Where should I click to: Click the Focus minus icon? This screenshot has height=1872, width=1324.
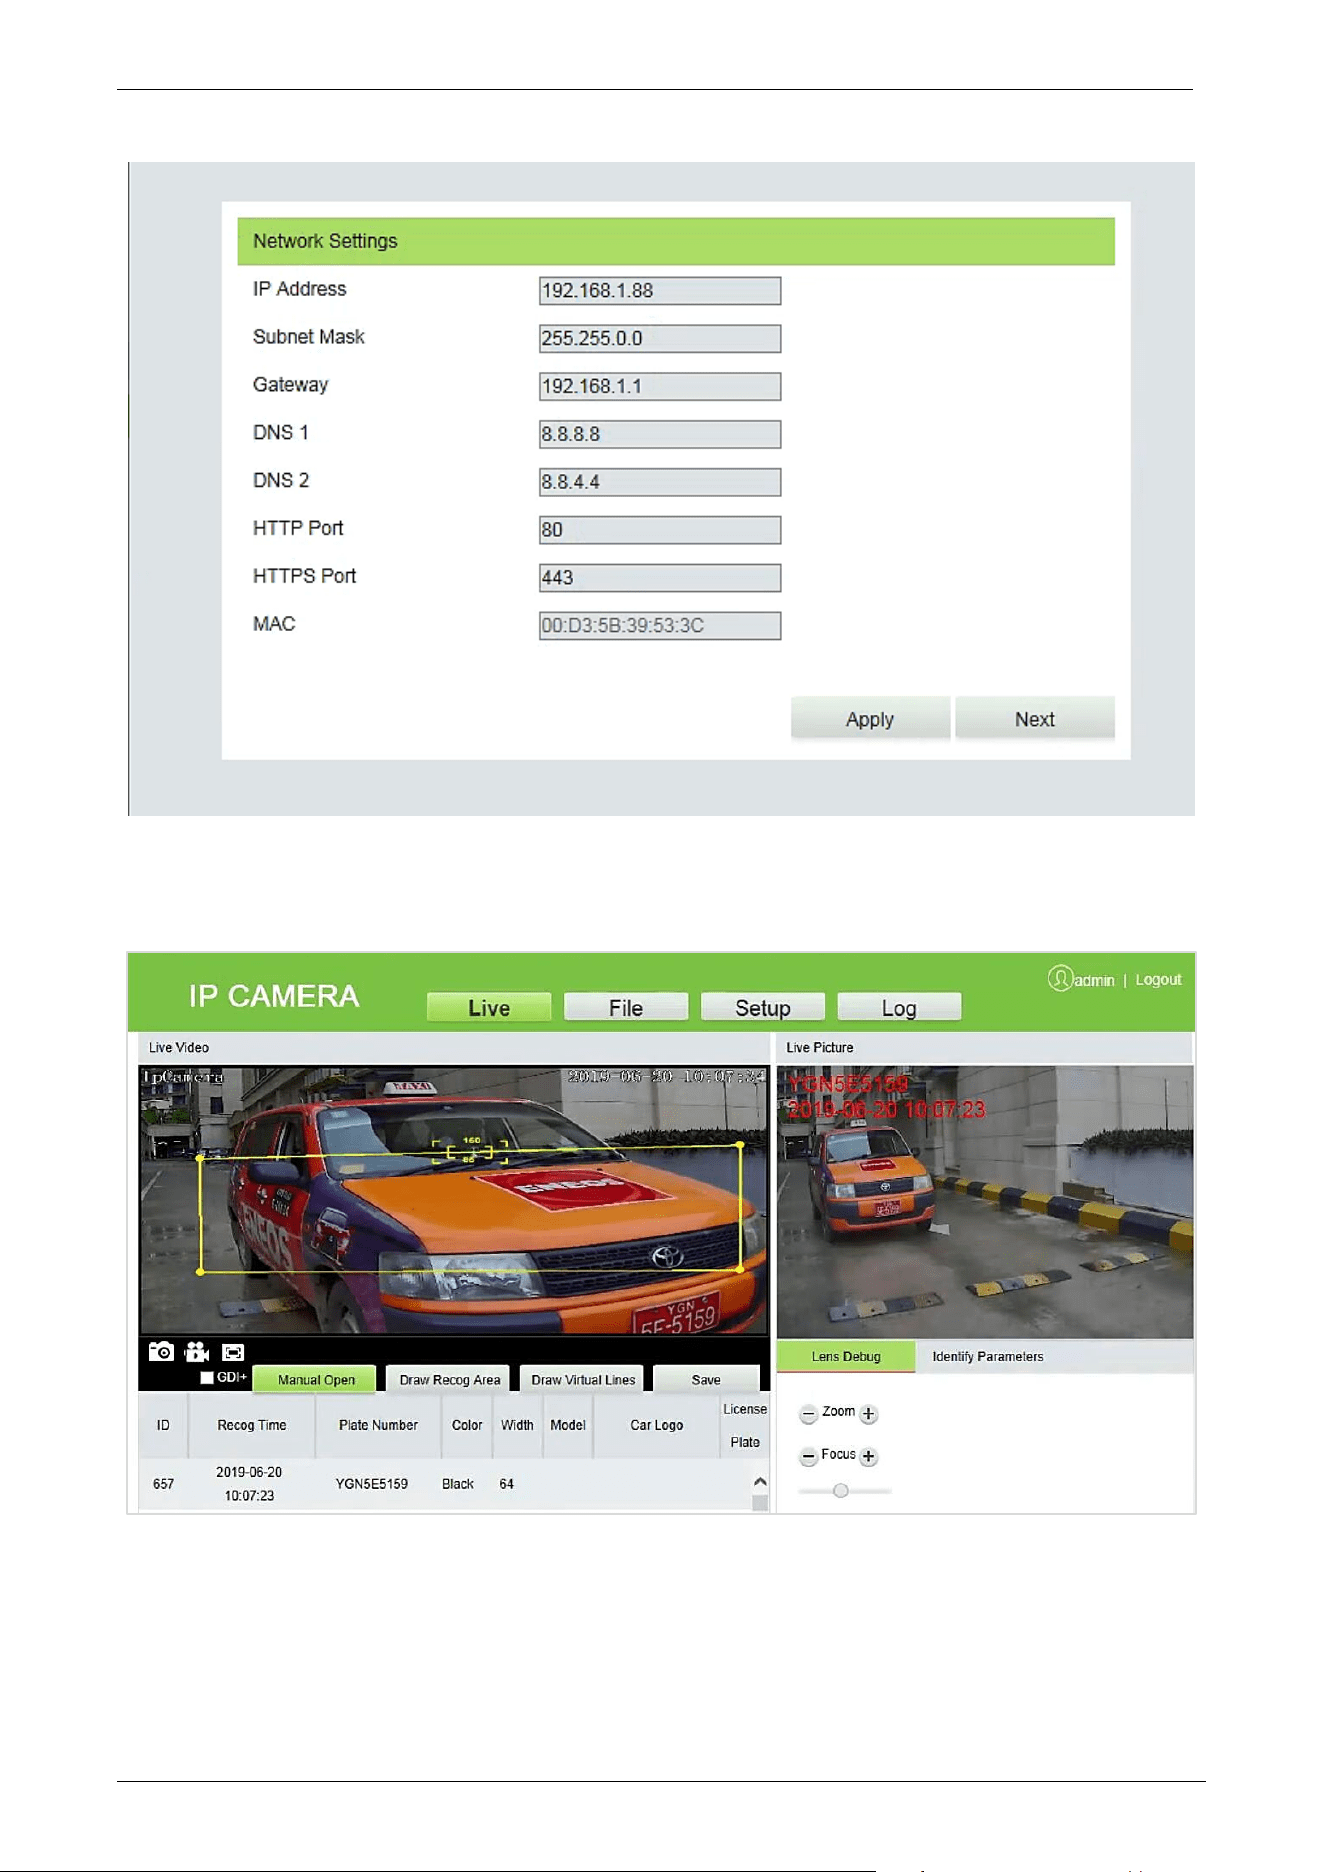809,1456
